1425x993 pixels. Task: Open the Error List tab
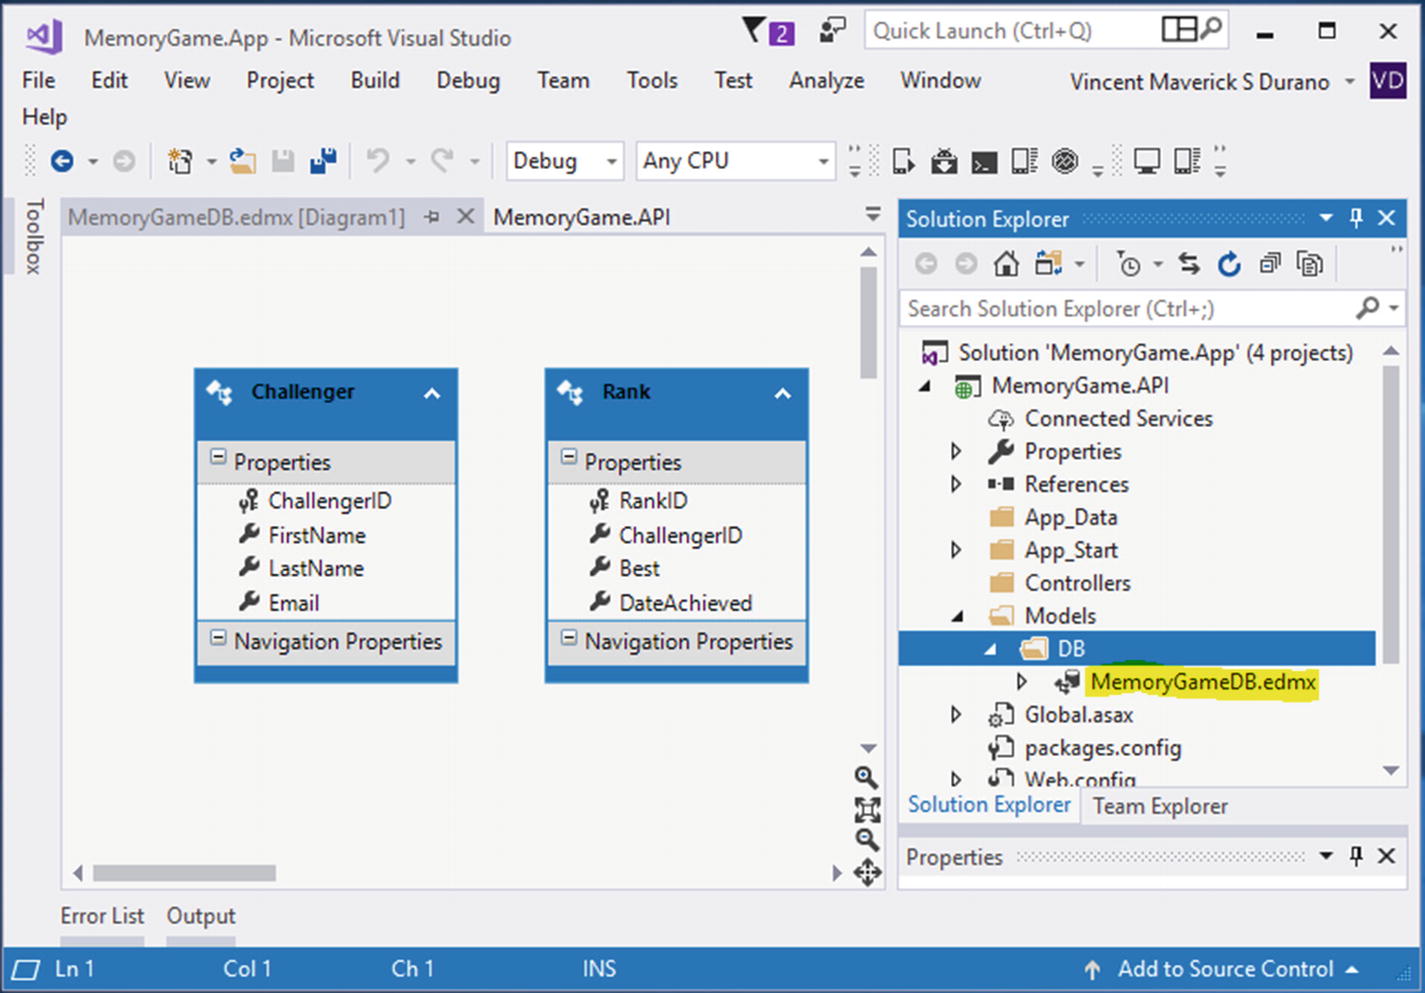[x=102, y=916]
